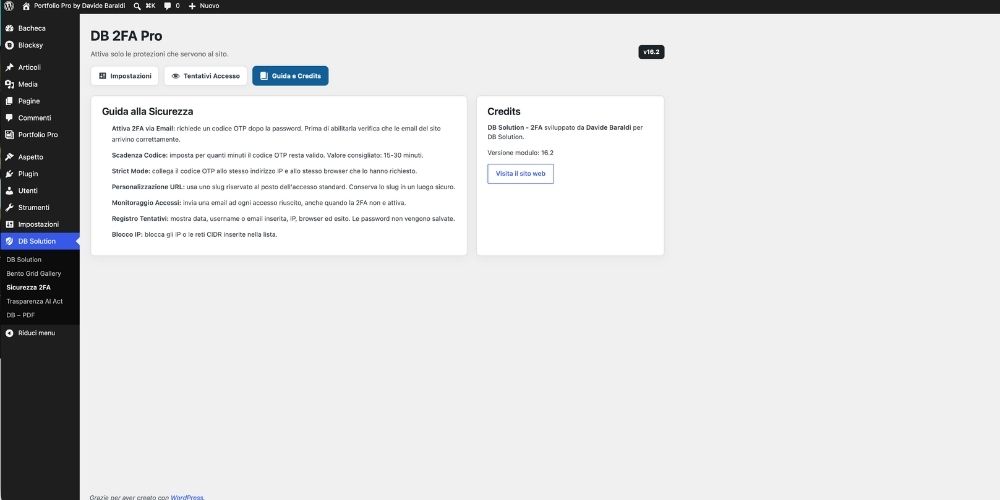This screenshot has width=1000, height=500.
Task: Click the Commenti bubble icon in sidebar
Action: [10, 118]
